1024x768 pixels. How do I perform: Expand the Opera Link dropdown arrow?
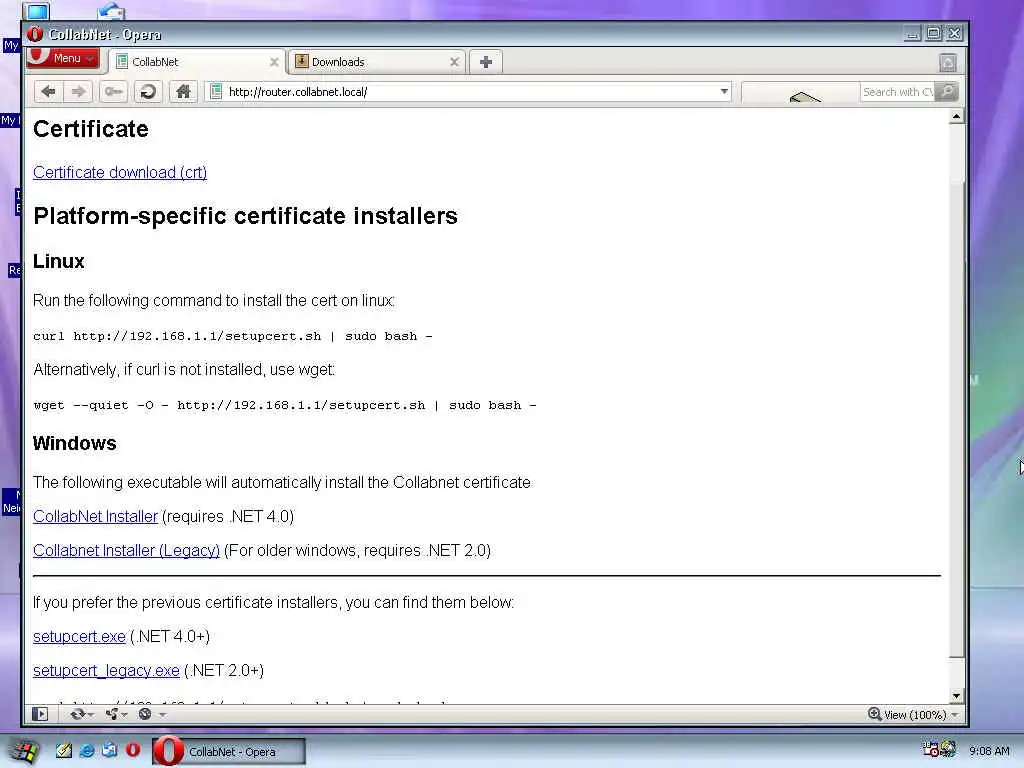point(90,715)
